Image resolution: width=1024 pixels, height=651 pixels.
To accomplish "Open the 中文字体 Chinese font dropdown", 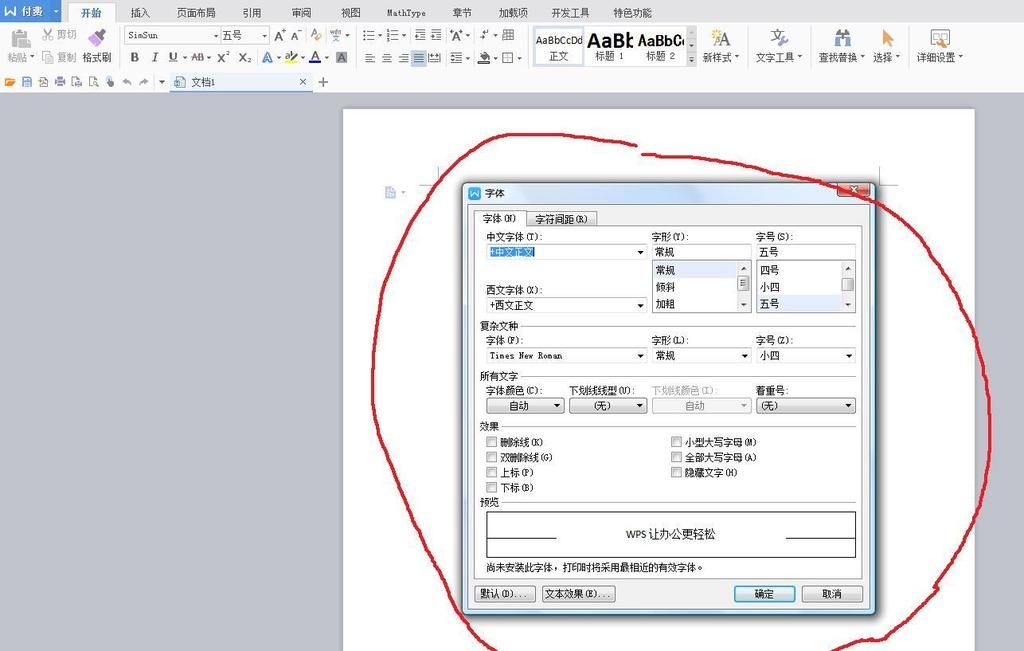I will pos(641,252).
